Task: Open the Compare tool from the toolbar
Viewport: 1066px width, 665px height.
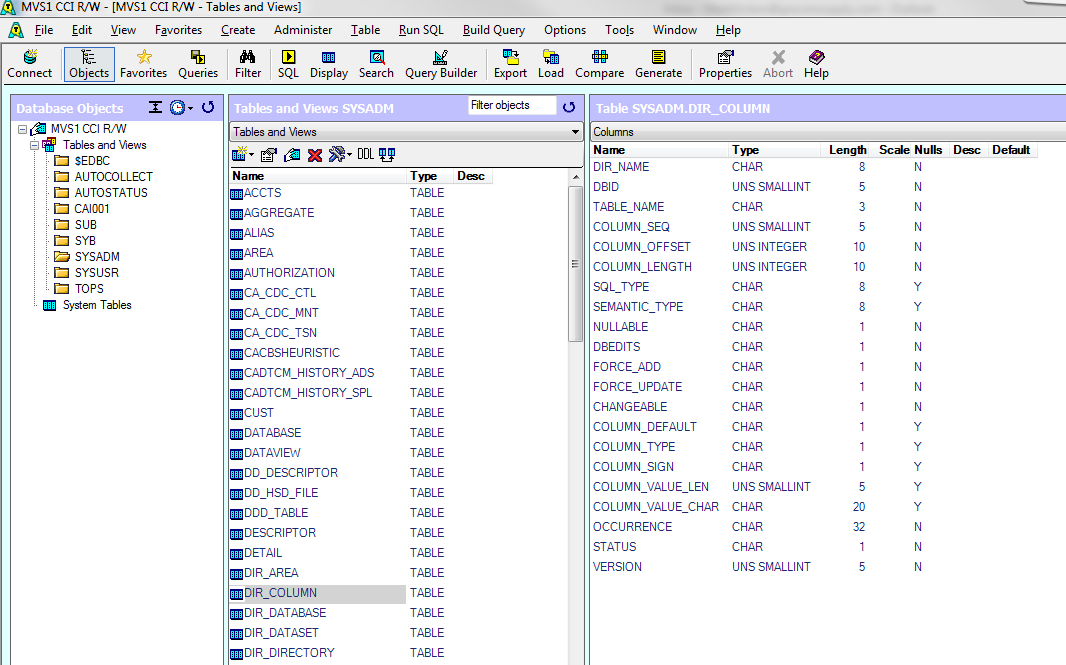Action: click(x=599, y=64)
